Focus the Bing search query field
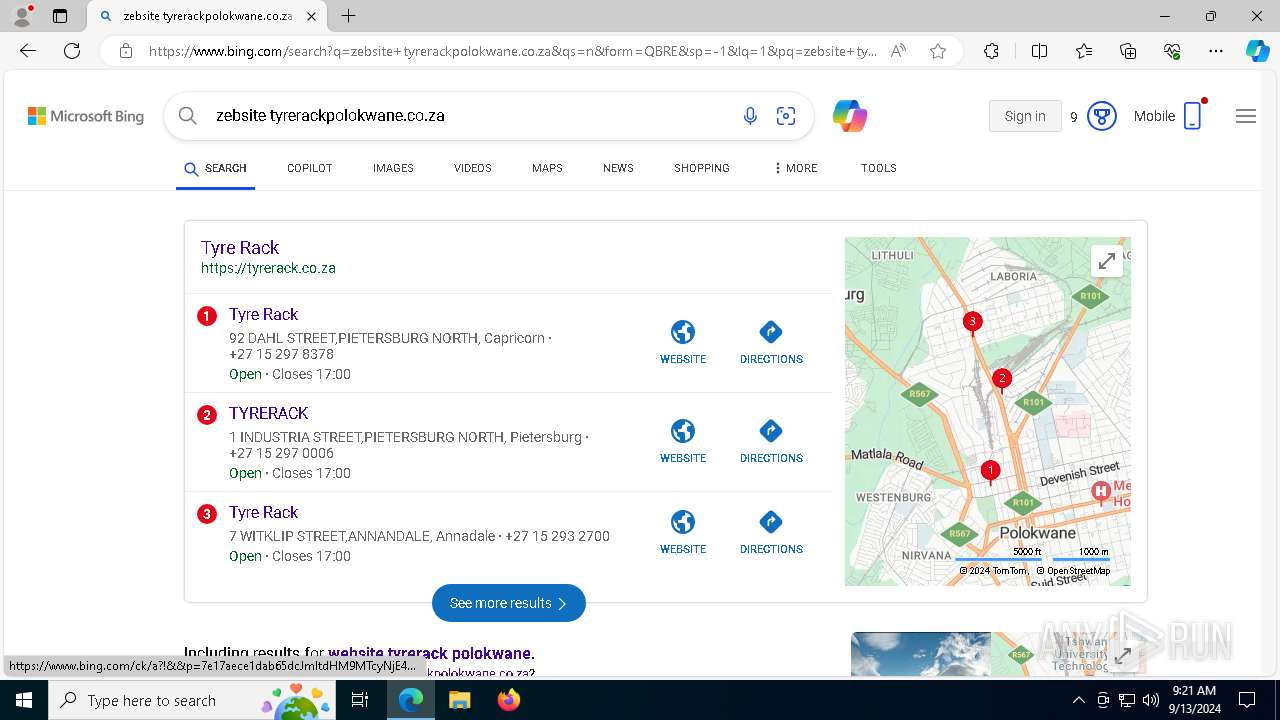 tap(468, 116)
